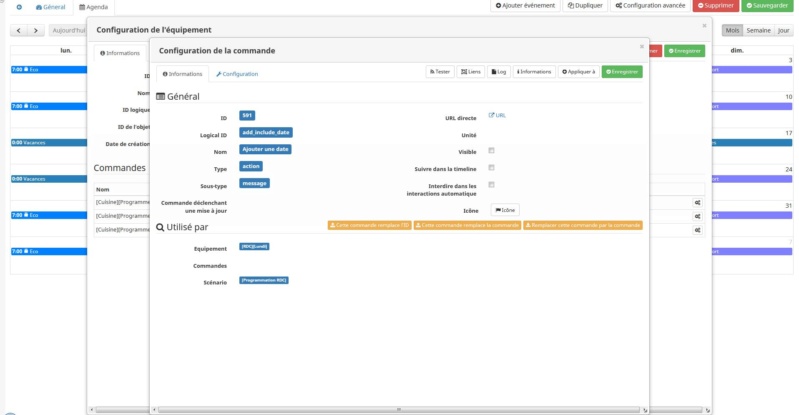Click the resize grip of command dialog
799x415 pixels.
click(645, 410)
